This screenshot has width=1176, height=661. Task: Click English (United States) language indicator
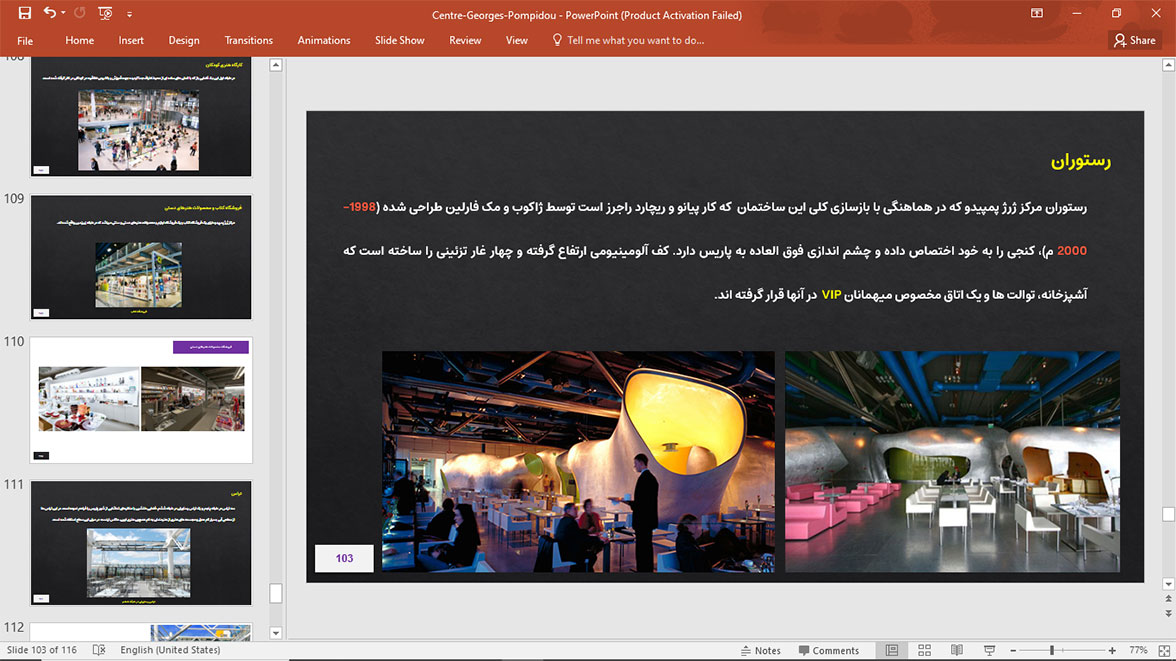(x=170, y=650)
